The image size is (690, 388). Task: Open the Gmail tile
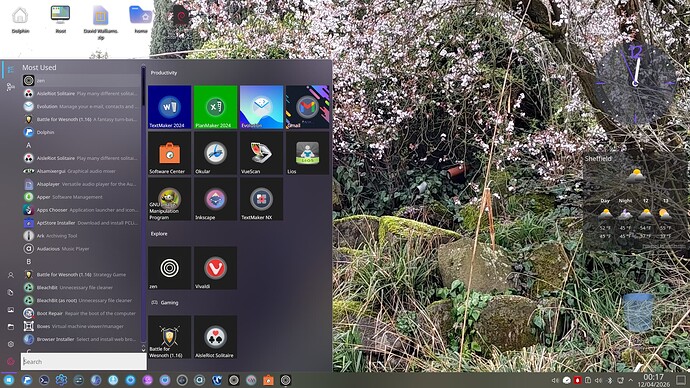point(307,107)
